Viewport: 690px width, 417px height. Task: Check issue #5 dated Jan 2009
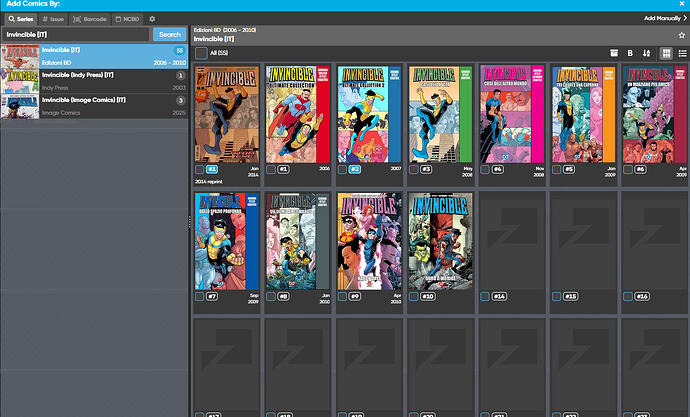pos(556,169)
